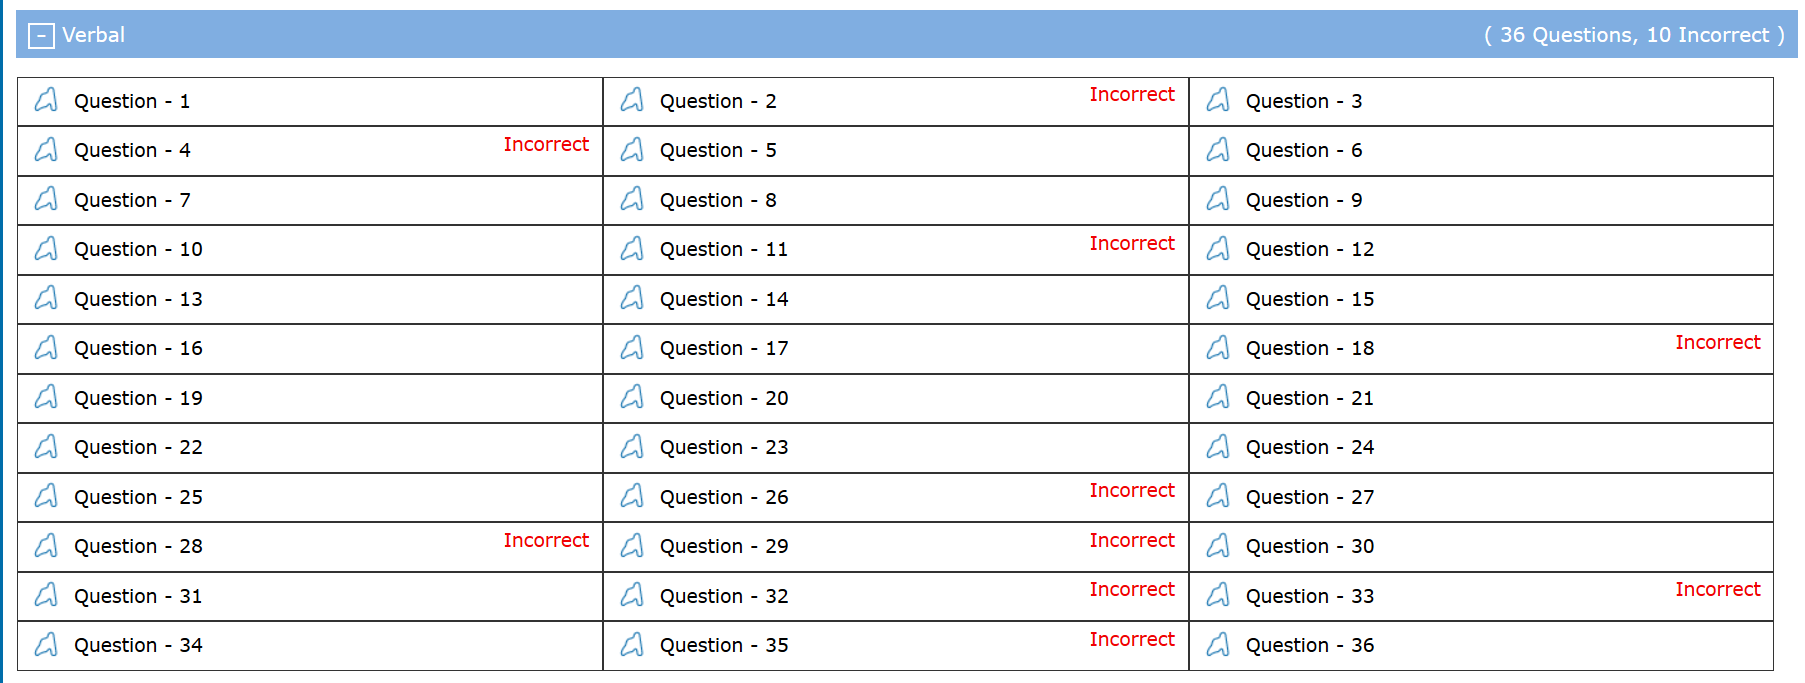
Task: Click the icon next to Question - 21
Action: pos(1218,397)
